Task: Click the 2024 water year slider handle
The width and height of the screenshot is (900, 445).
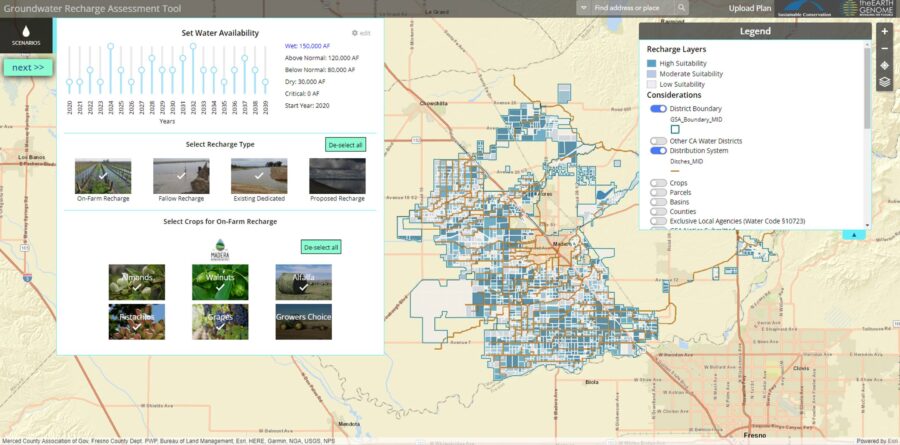Action: pyautogui.click(x=110, y=46)
